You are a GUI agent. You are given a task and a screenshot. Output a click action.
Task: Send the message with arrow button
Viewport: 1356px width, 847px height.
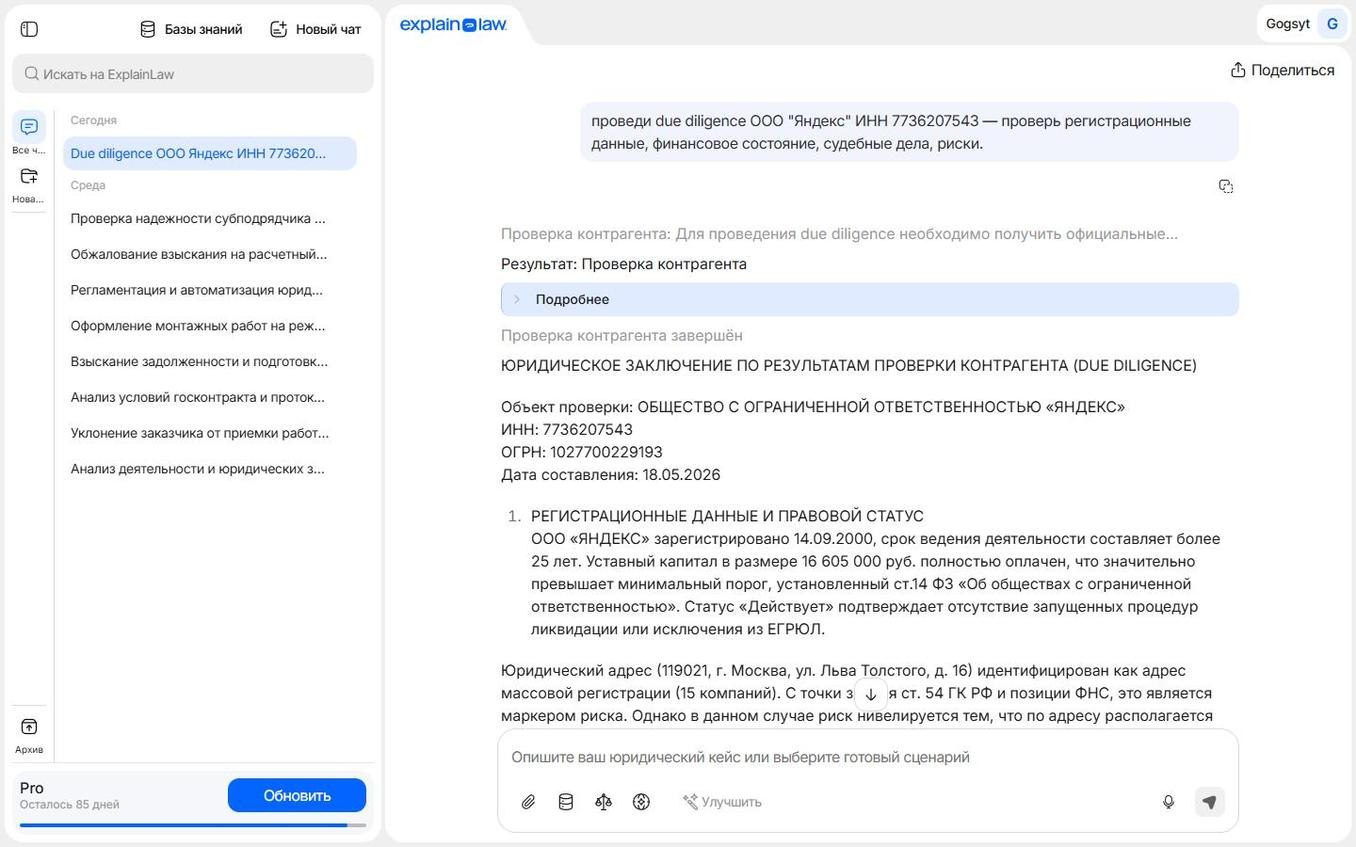pos(1210,802)
